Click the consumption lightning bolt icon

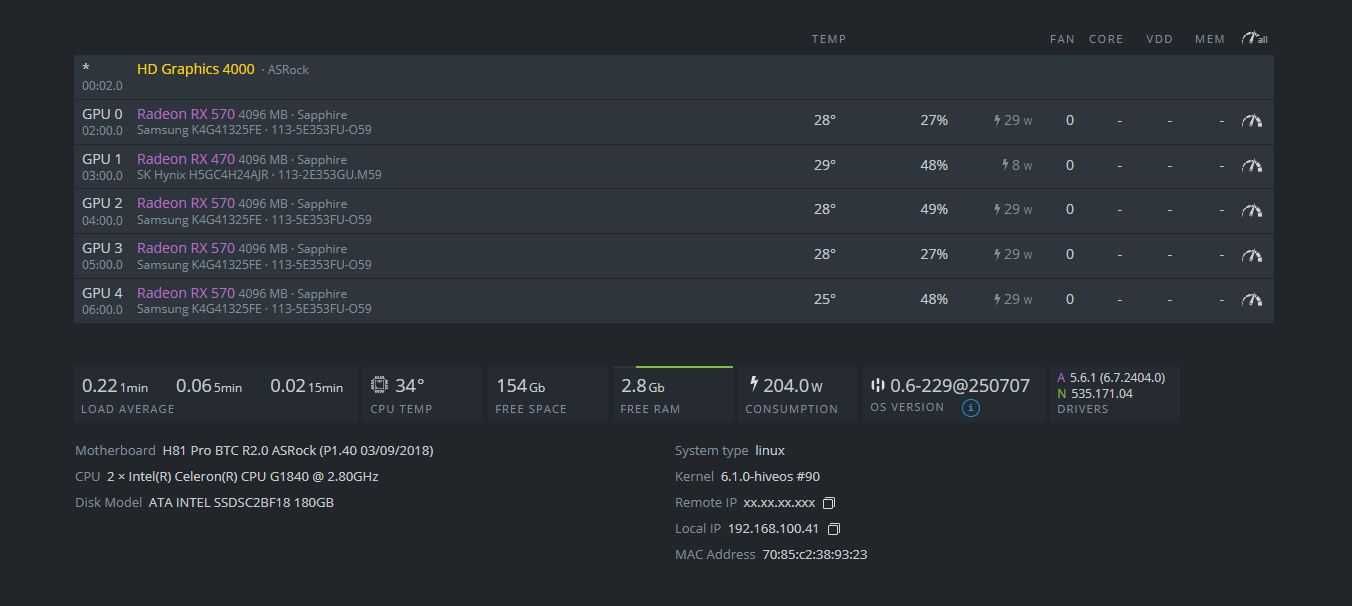pos(753,384)
